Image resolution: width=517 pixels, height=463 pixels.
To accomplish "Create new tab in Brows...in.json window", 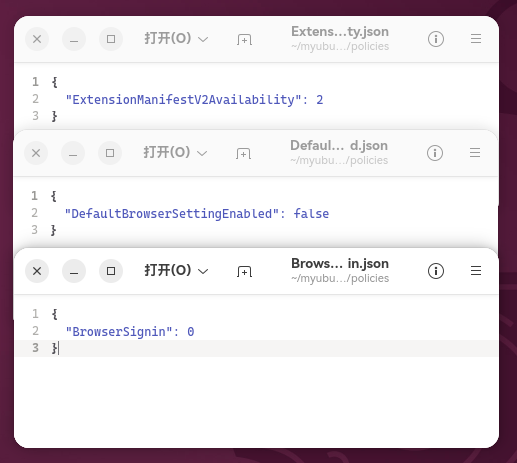I will 244,271.
